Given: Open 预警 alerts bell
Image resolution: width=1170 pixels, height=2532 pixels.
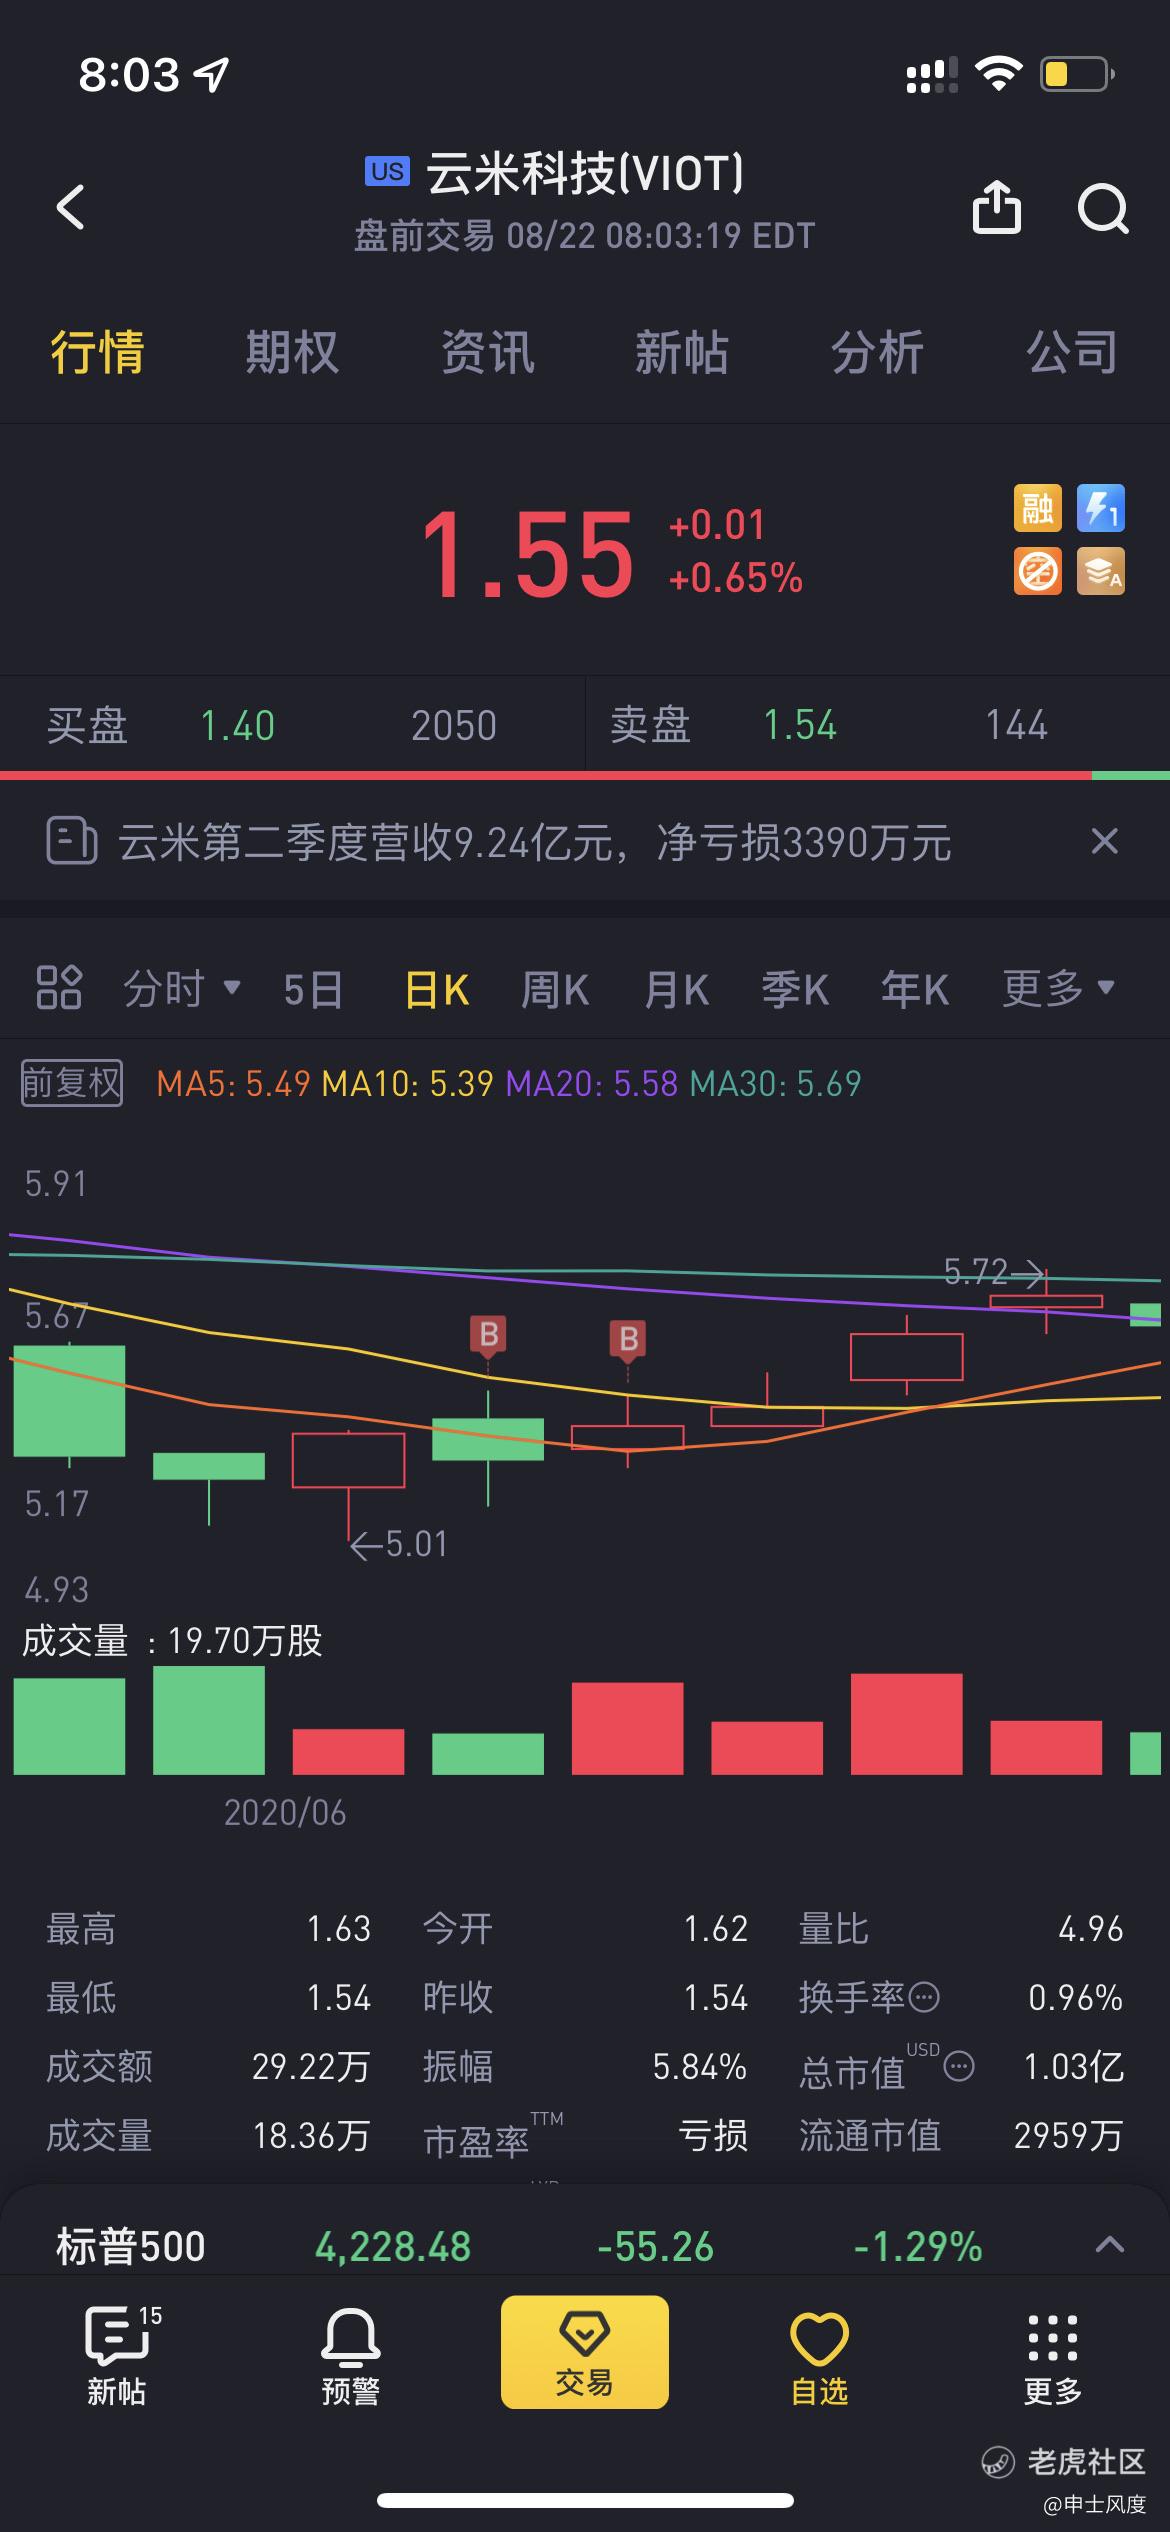Looking at the screenshot, I should 350,2354.
